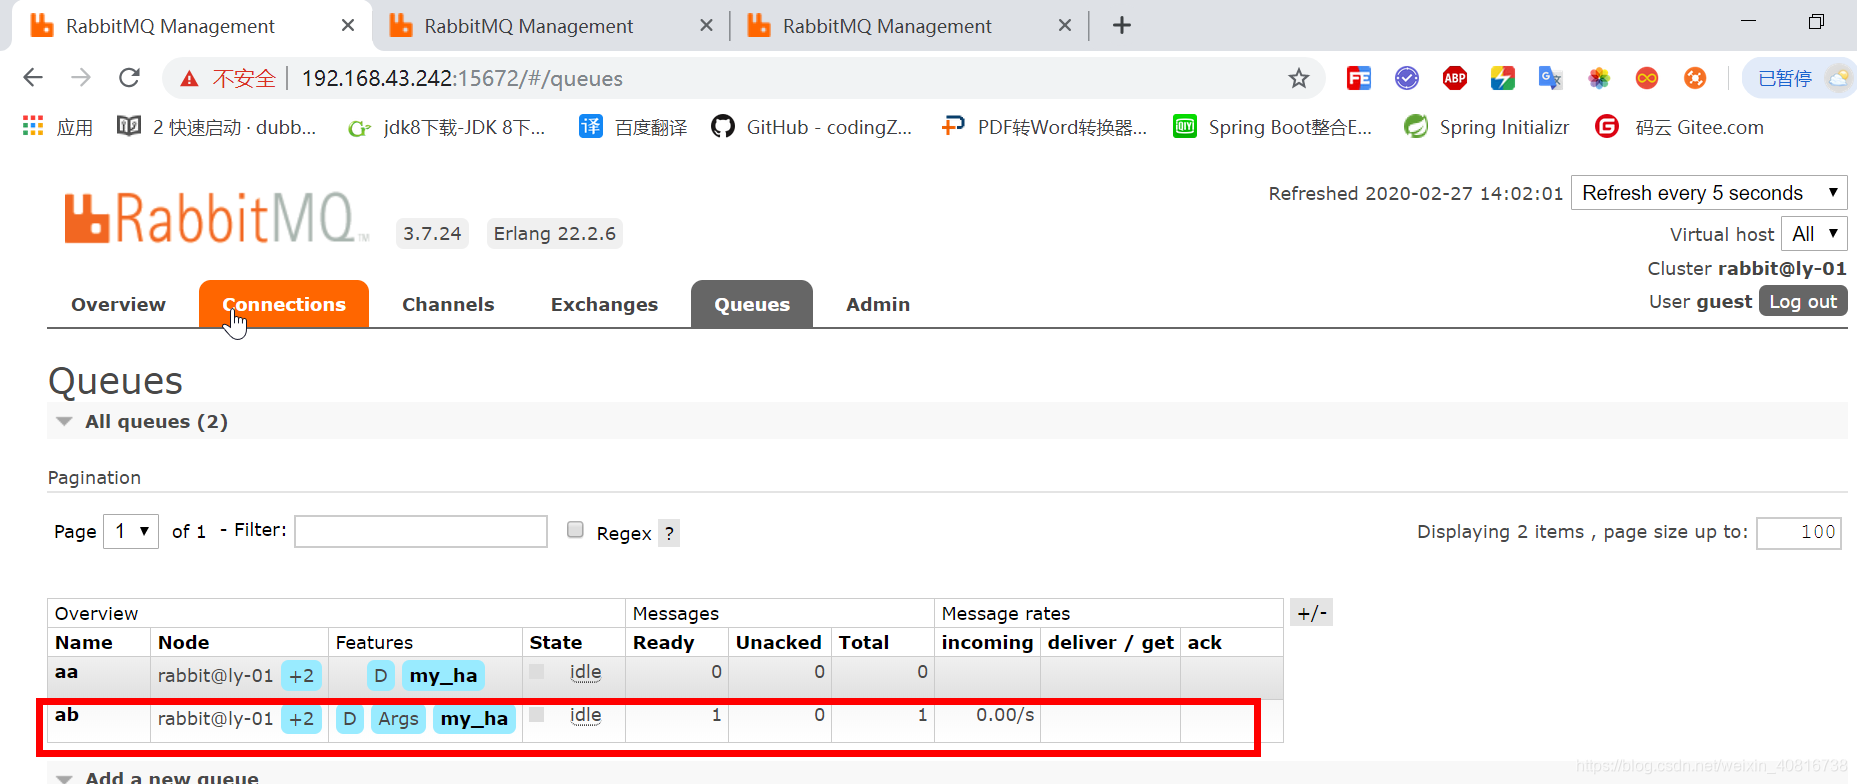Toggle column selection with +/- button

(1311, 613)
